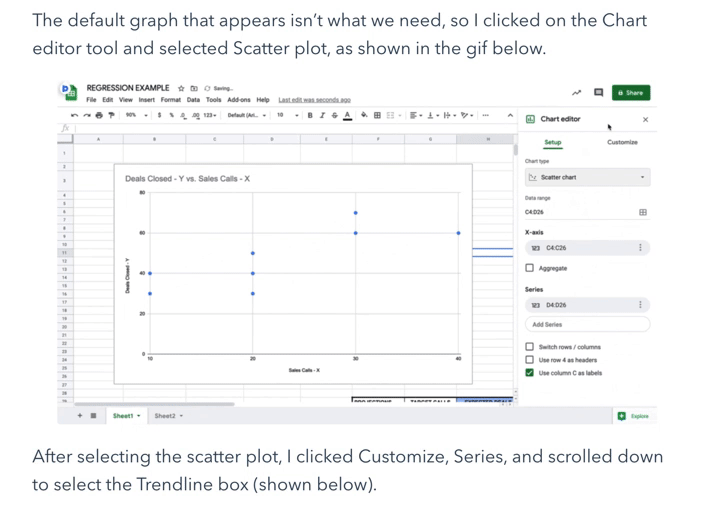Apply percent format icon
The width and height of the screenshot is (708, 512).
[172, 116]
